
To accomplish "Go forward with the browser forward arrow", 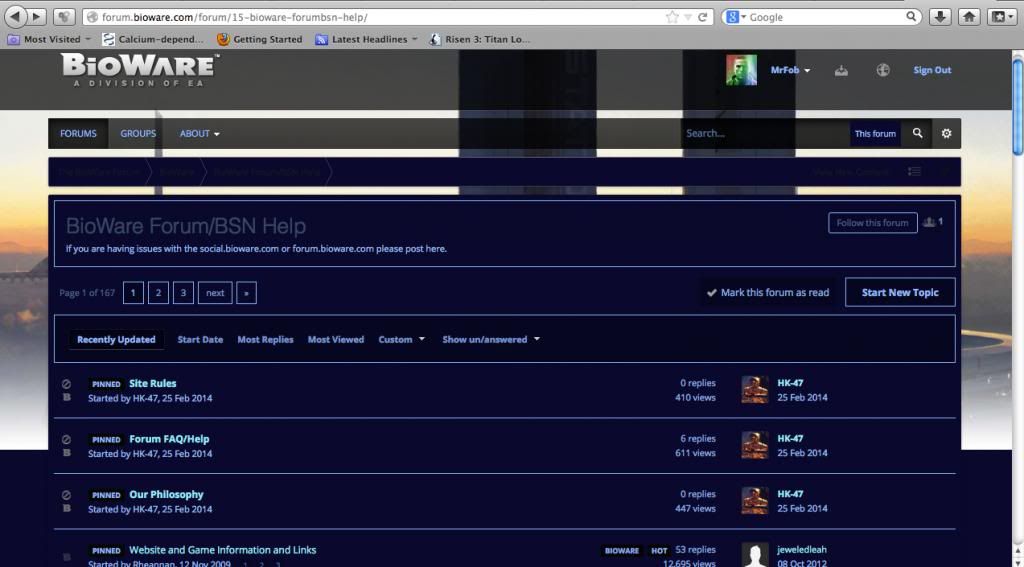I will point(36,17).
